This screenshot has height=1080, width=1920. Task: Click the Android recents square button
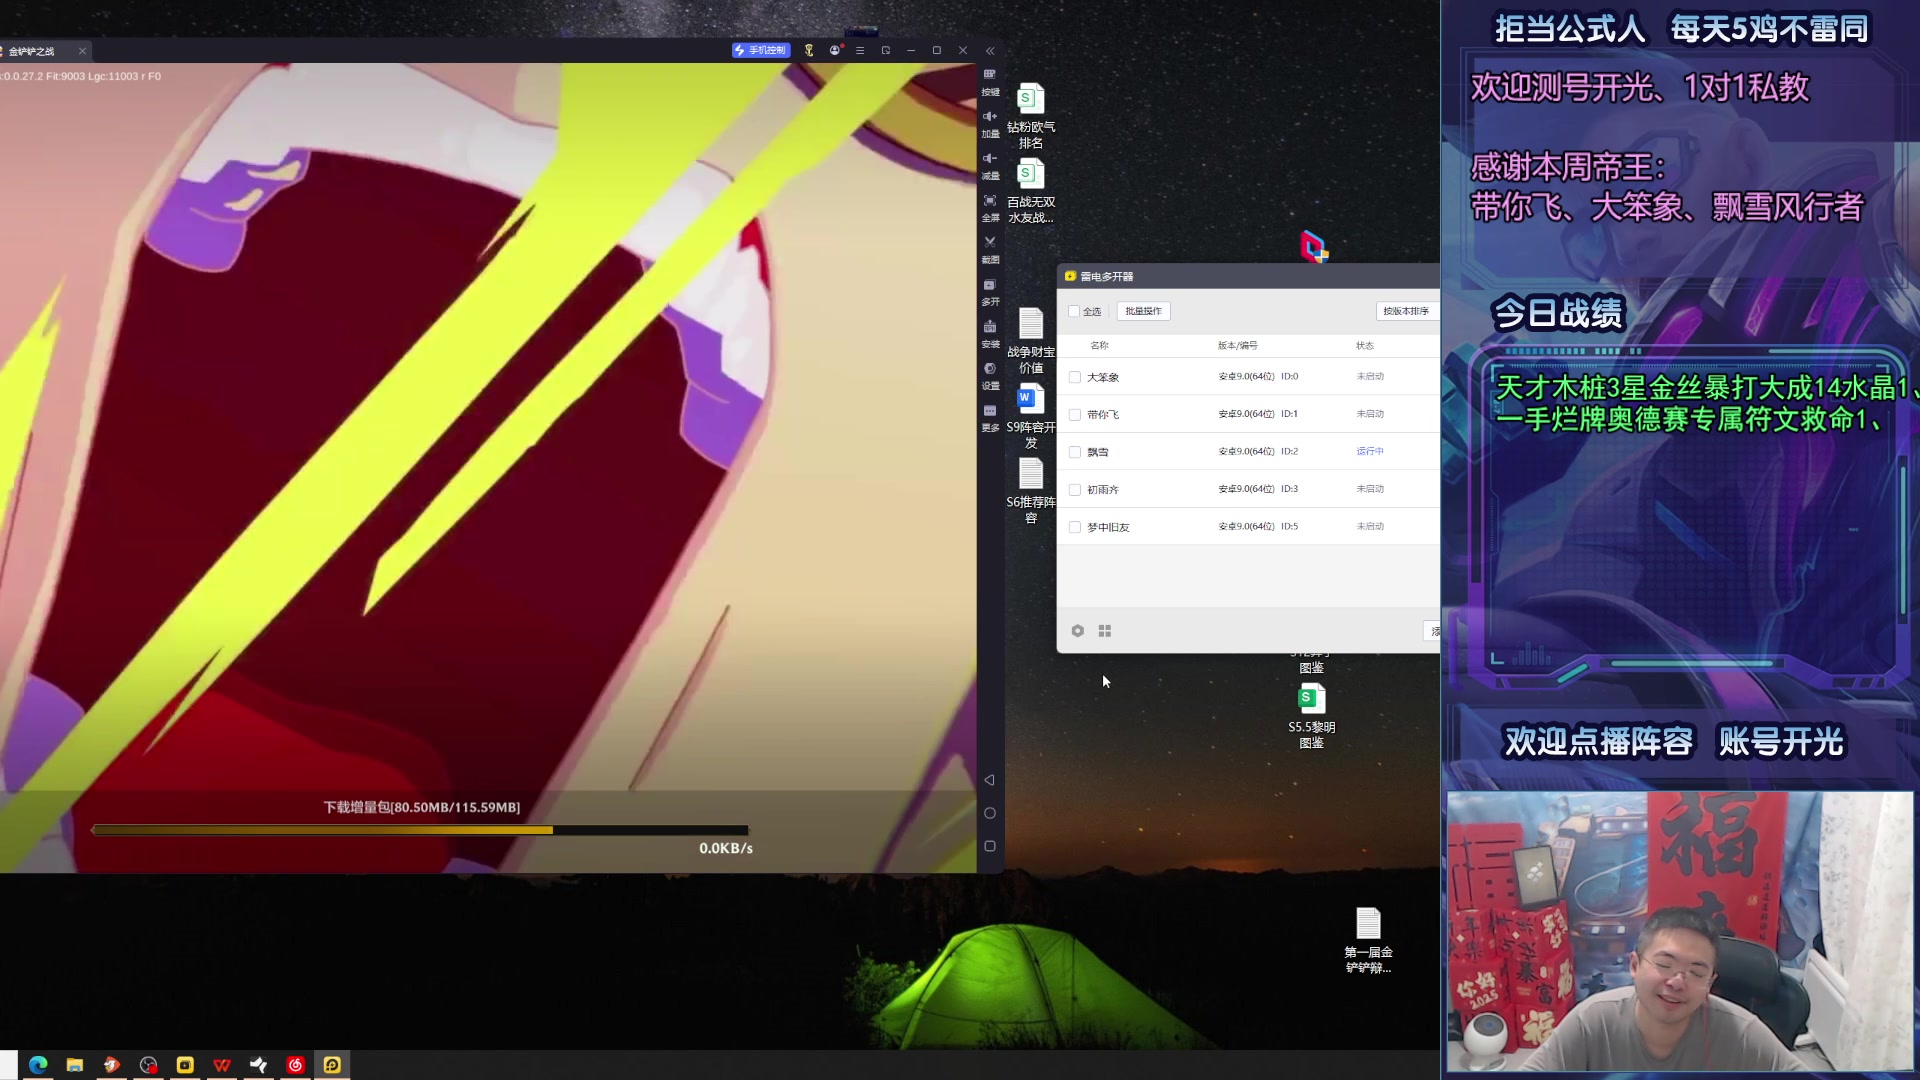coord(989,846)
